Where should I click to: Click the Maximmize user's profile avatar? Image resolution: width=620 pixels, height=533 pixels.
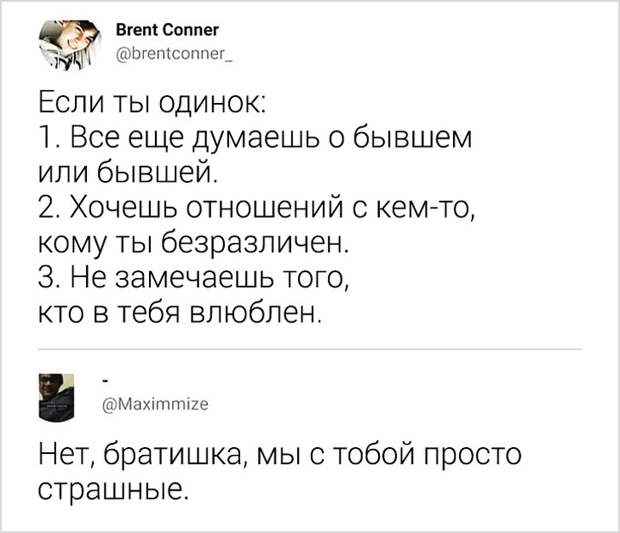tap(56, 397)
